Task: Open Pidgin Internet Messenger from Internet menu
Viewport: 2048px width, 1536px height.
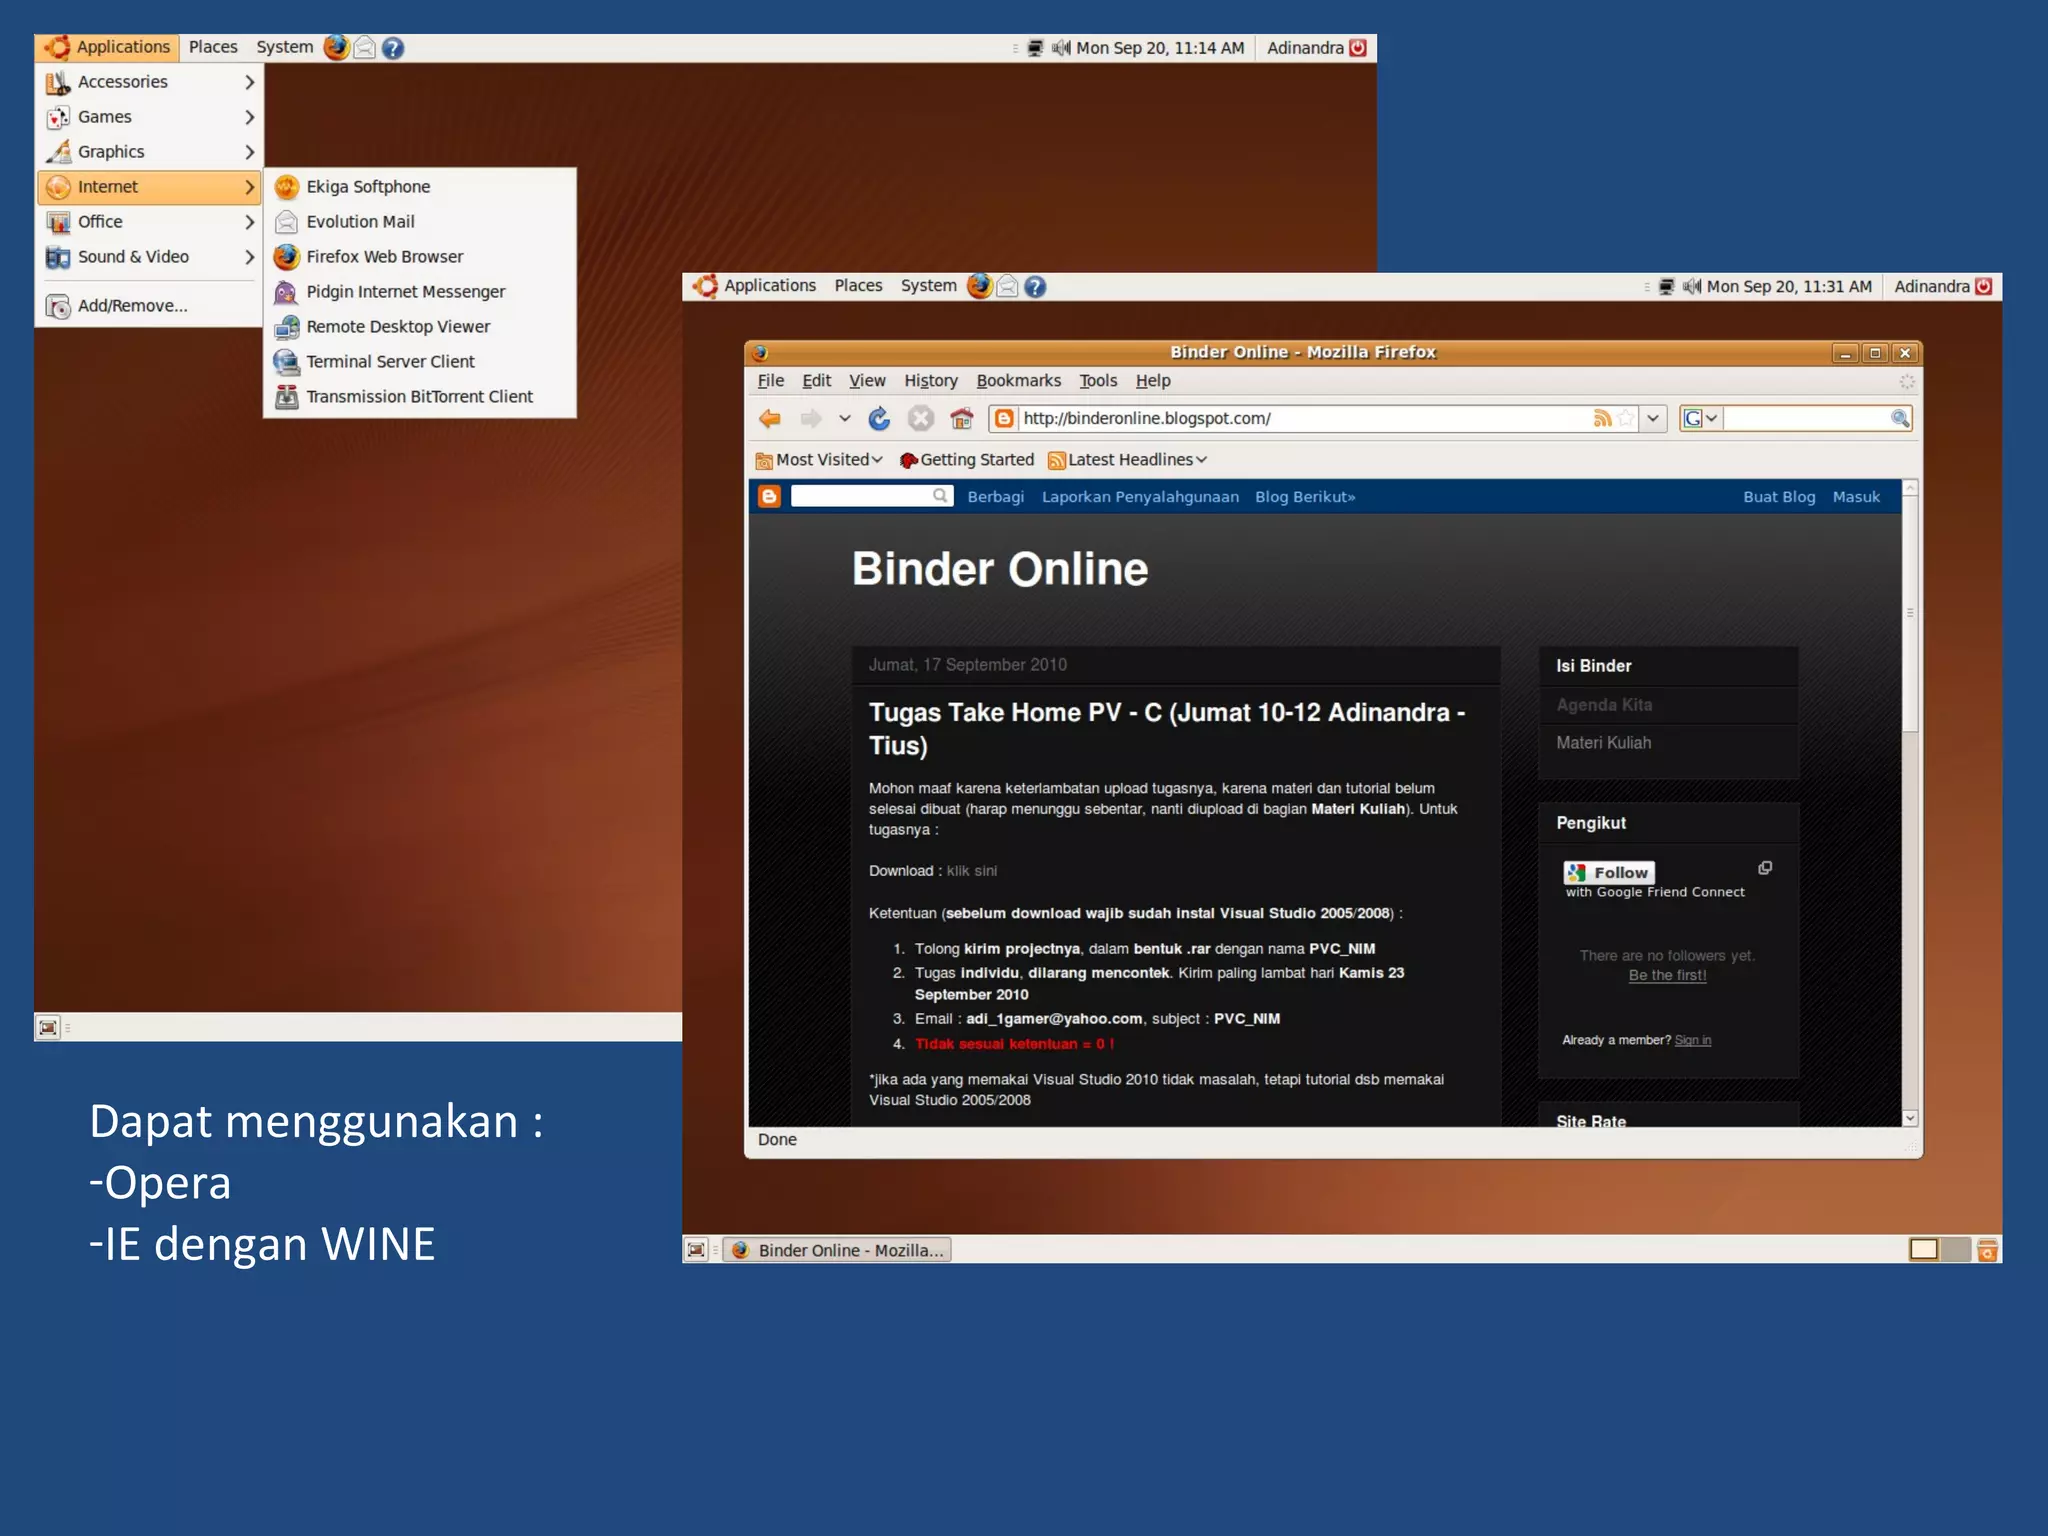Action: (x=405, y=292)
